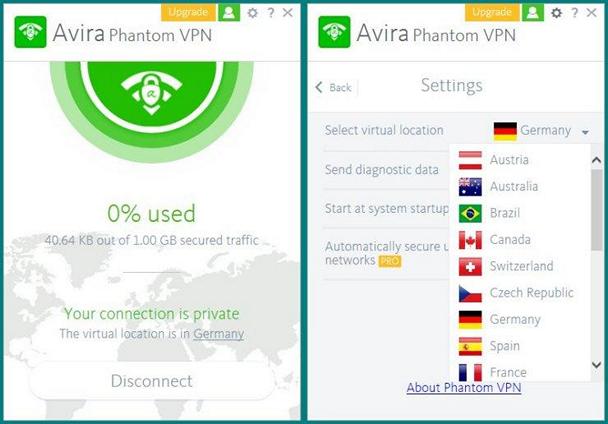Click account profile icon in Settings window
The width and height of the screenshot is (608, 424).
point(533,12)
